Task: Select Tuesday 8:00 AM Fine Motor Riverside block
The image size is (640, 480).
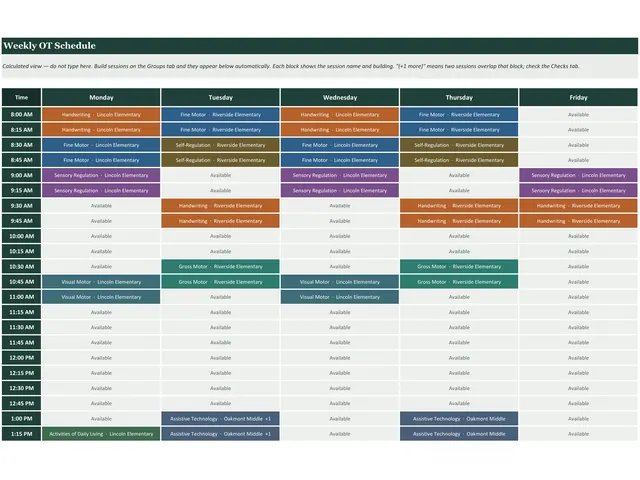Action: click(220, 114)
